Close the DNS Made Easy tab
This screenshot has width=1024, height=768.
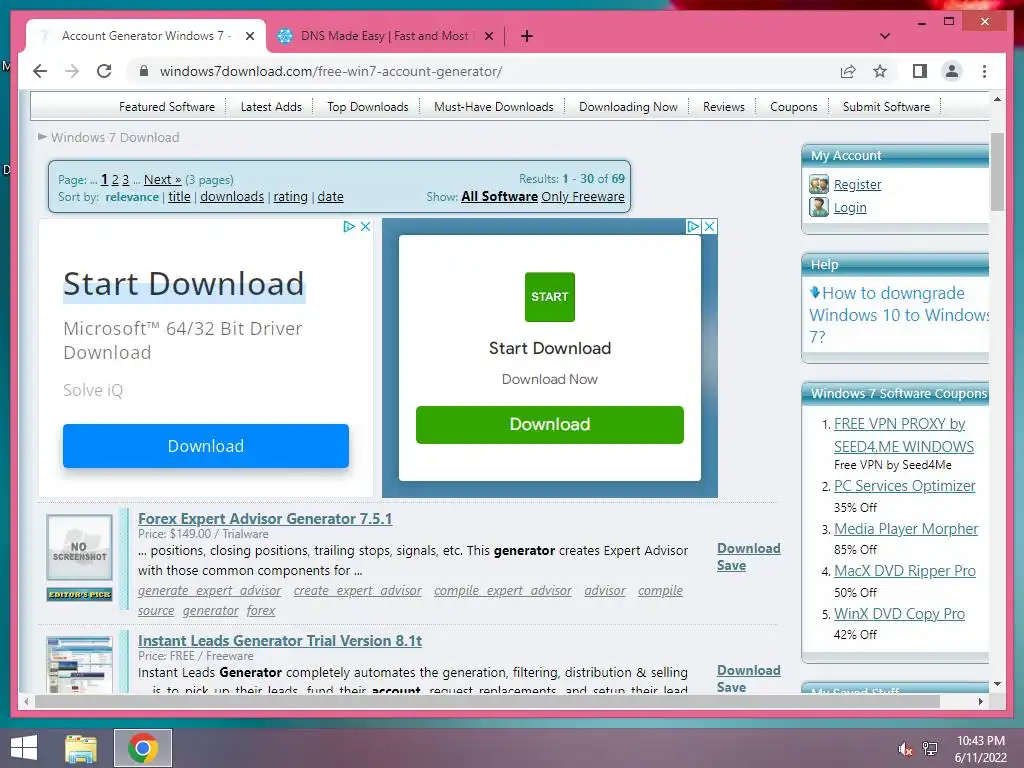point(488,36)
